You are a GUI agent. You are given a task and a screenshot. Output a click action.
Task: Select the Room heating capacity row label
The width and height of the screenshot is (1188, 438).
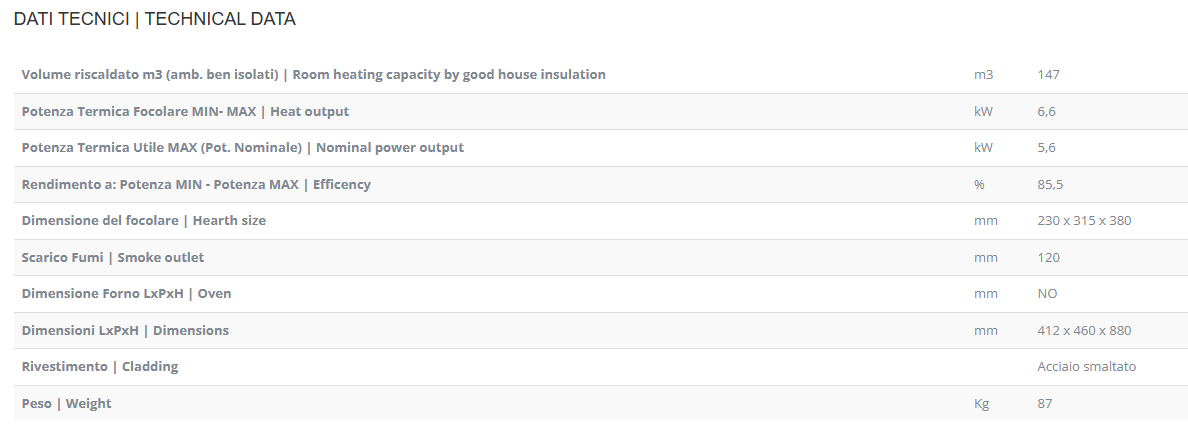click(x=313, y=75)
